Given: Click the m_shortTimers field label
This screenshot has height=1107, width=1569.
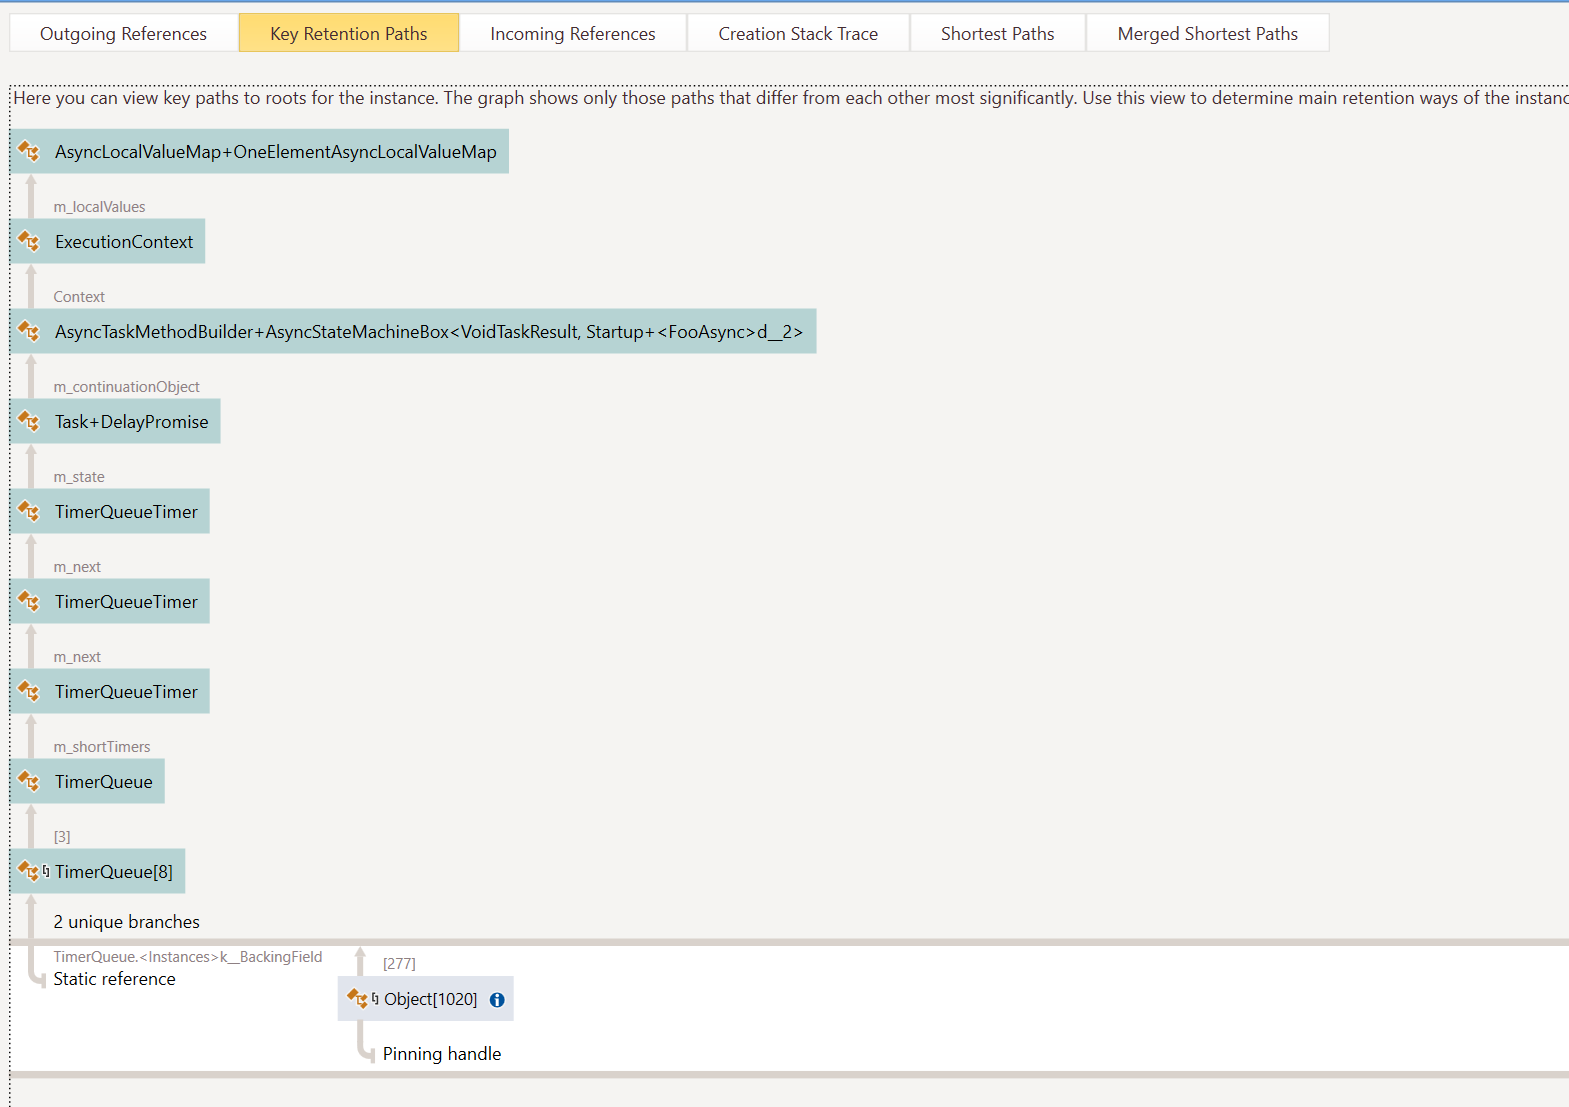Looking at the screenshot, I should pyautogui.click(x=102, y=747).
